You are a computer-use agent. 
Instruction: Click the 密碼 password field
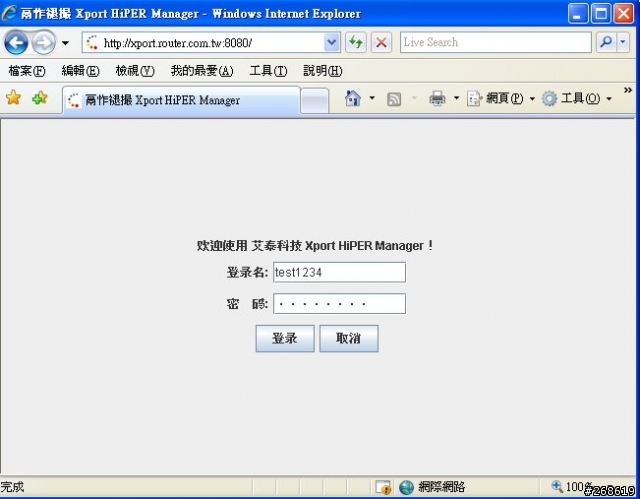click(339, 304)
